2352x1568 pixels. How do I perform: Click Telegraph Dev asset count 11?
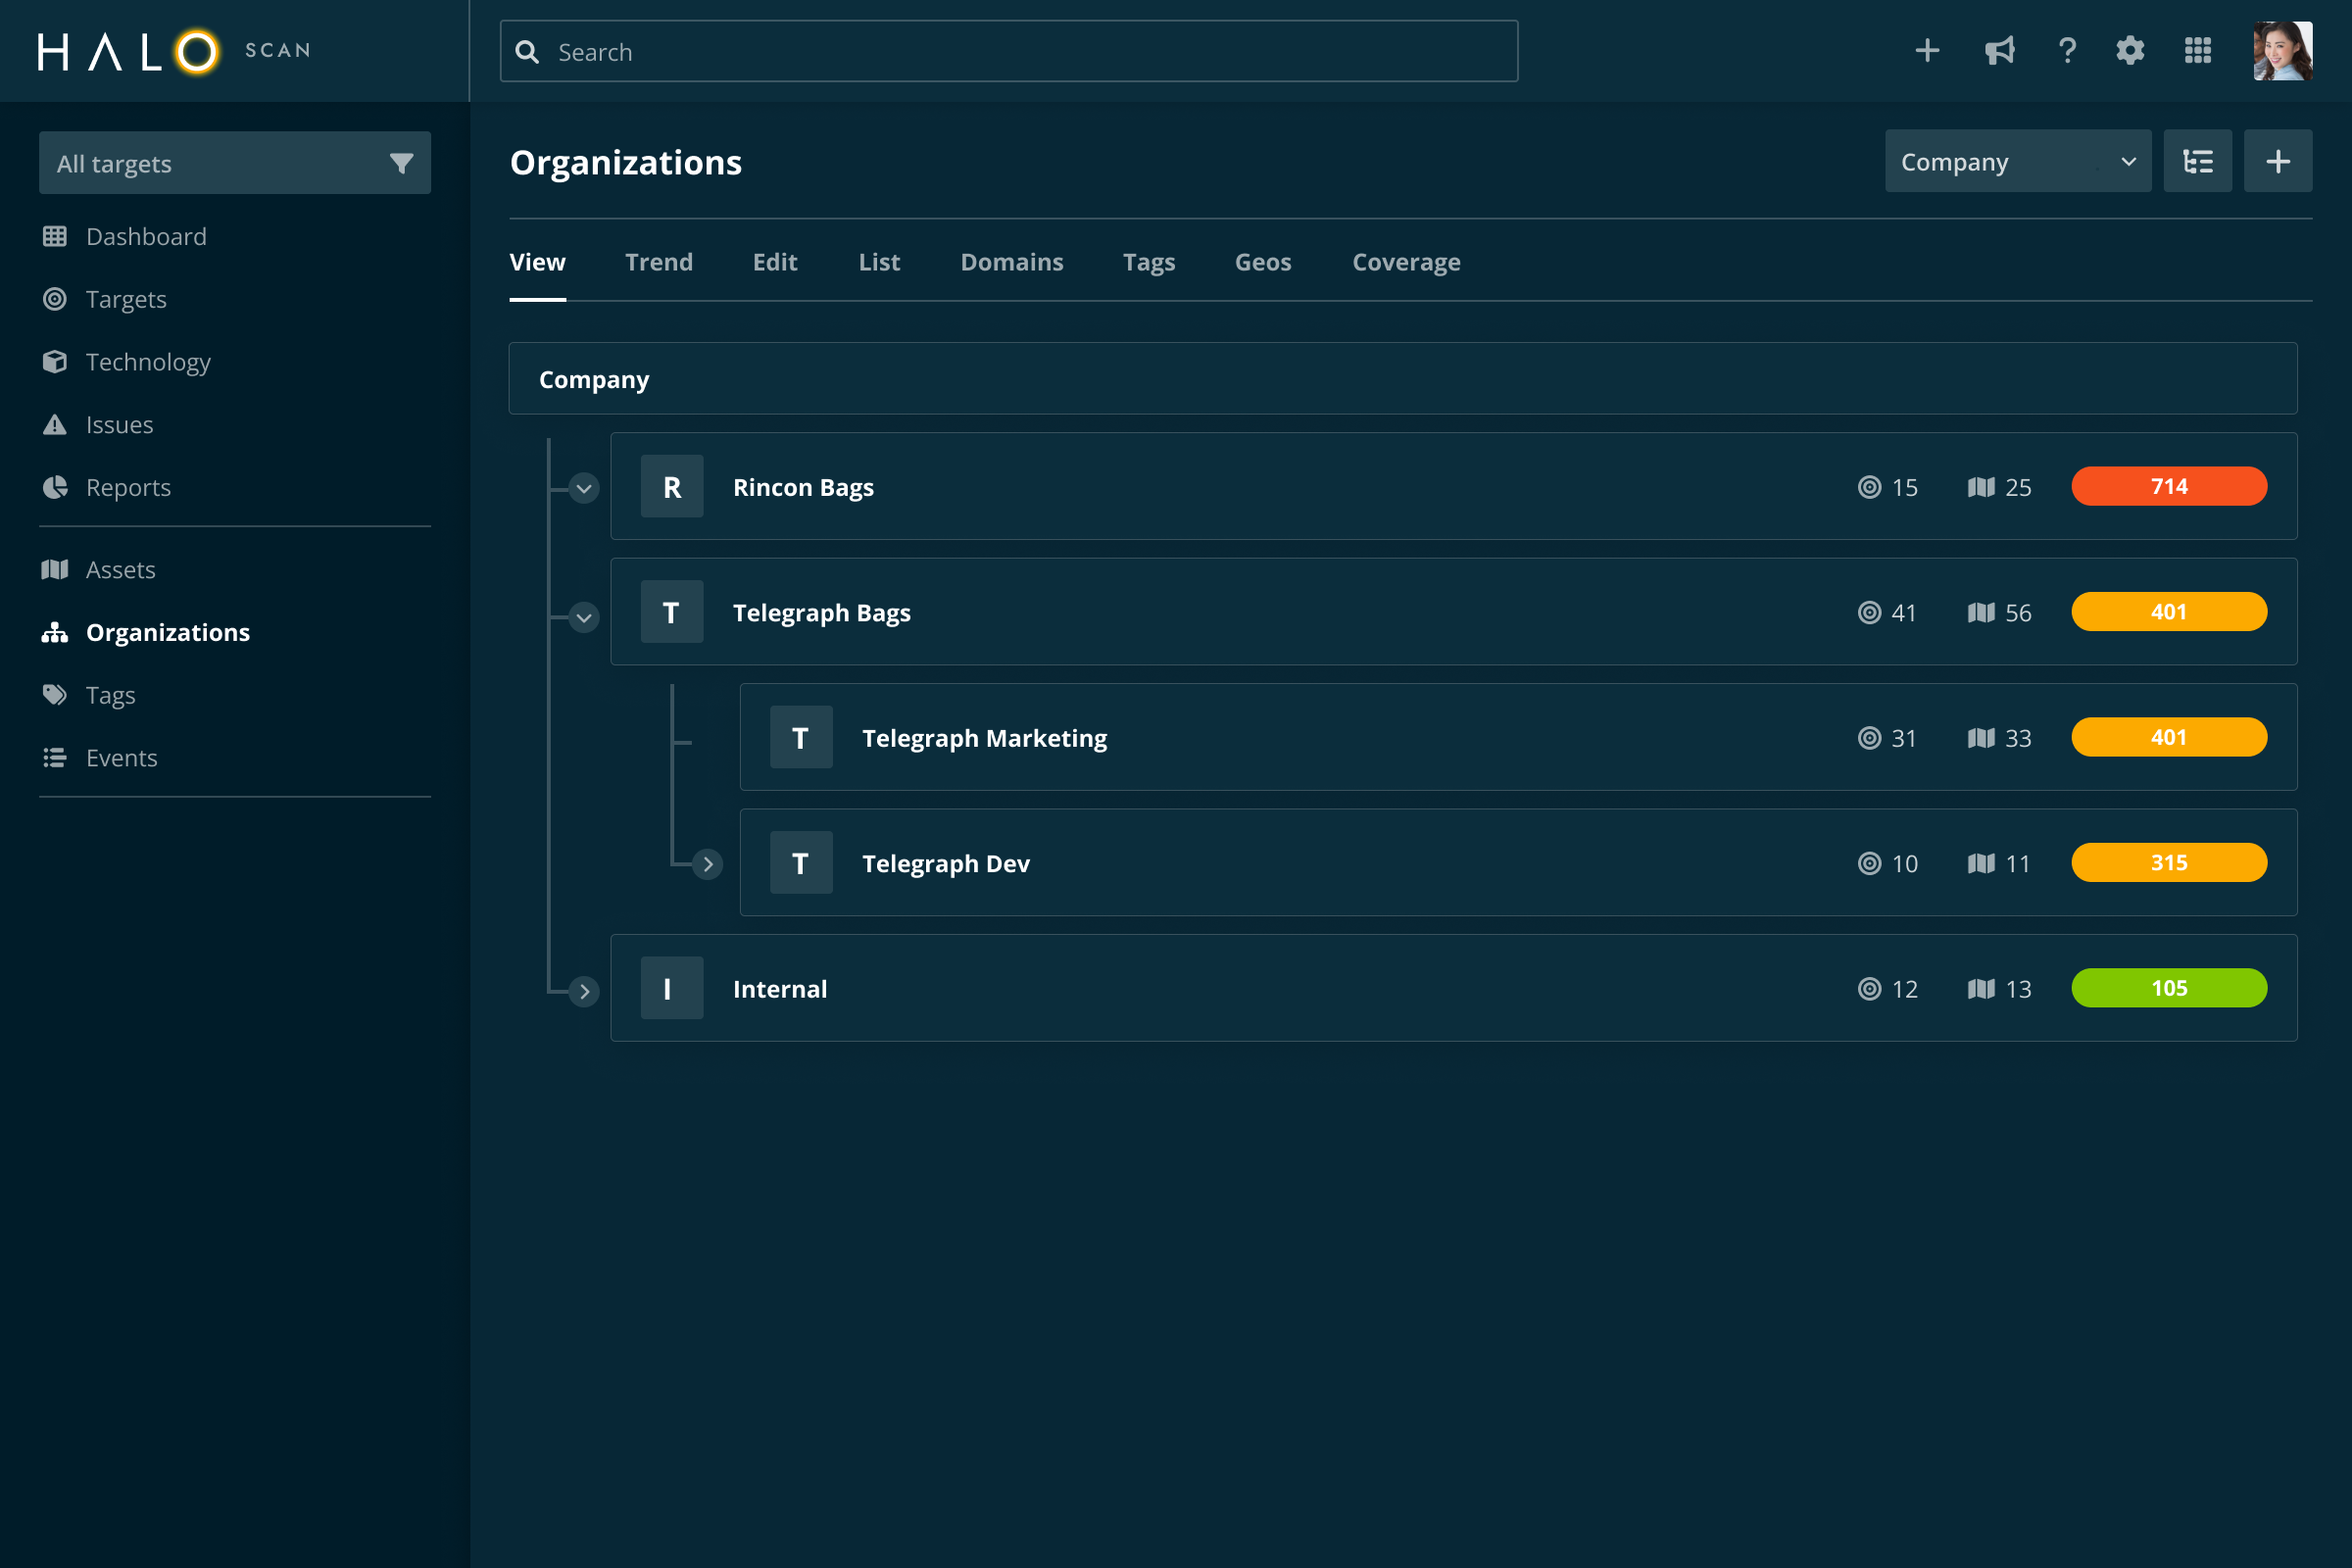tap(2018, 863)
